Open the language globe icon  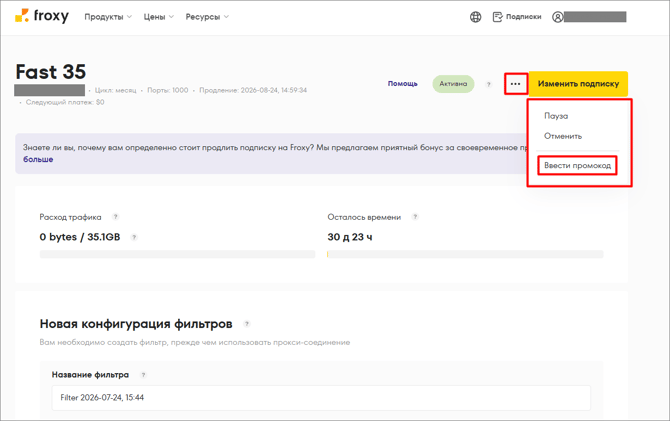tap(475, 17)
